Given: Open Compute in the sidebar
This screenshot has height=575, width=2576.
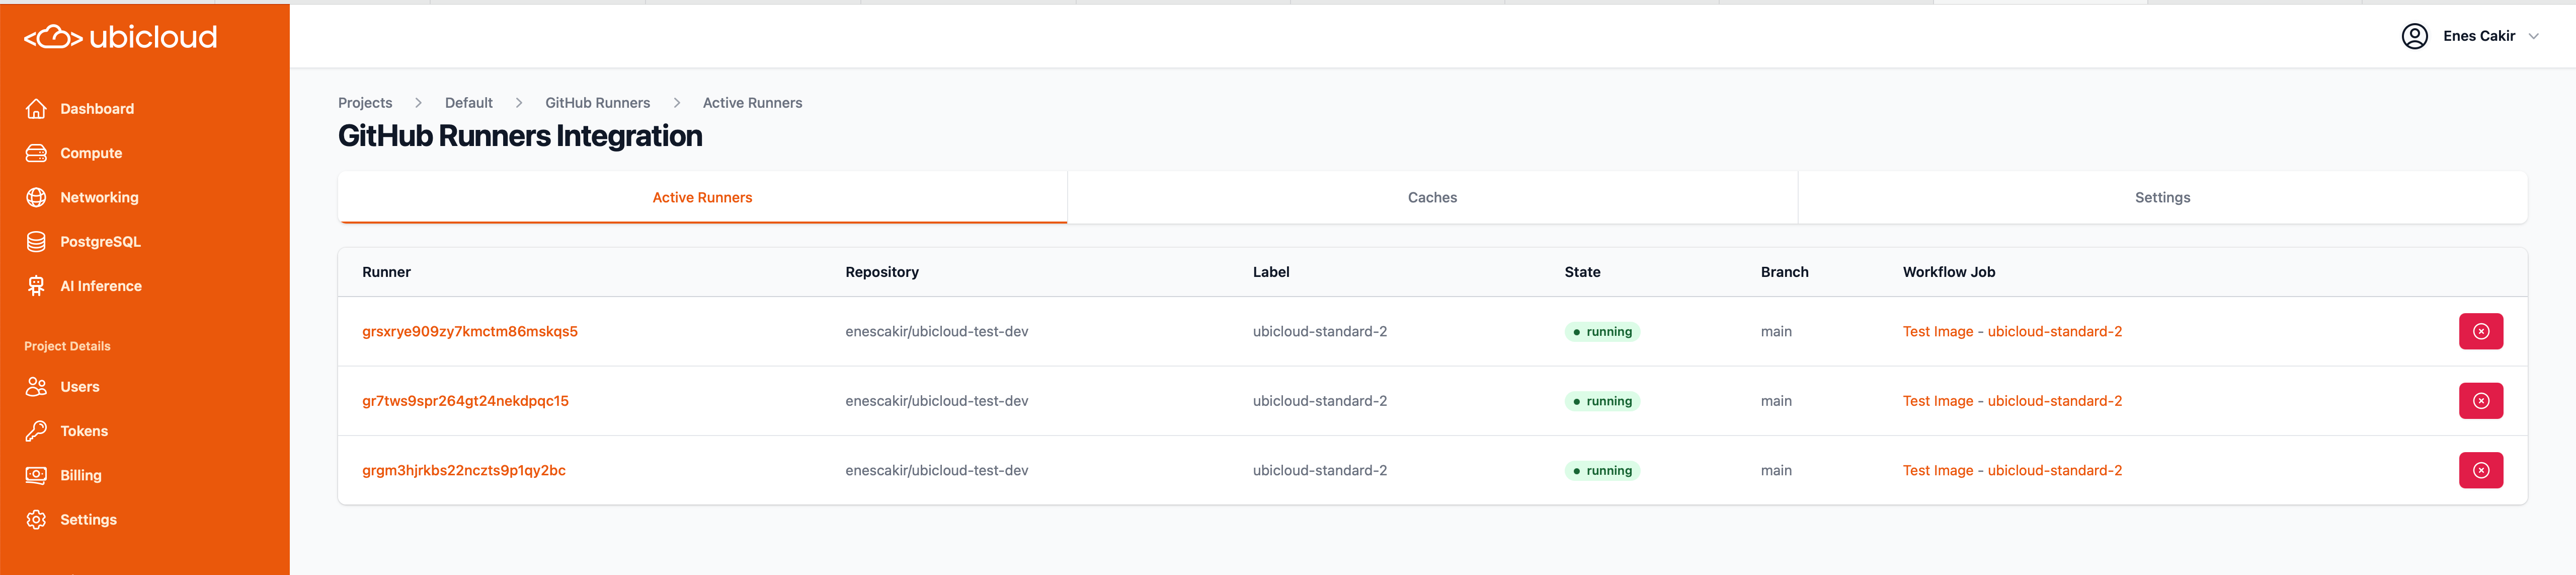Looking at the screenshot, I should click(91, 153).
